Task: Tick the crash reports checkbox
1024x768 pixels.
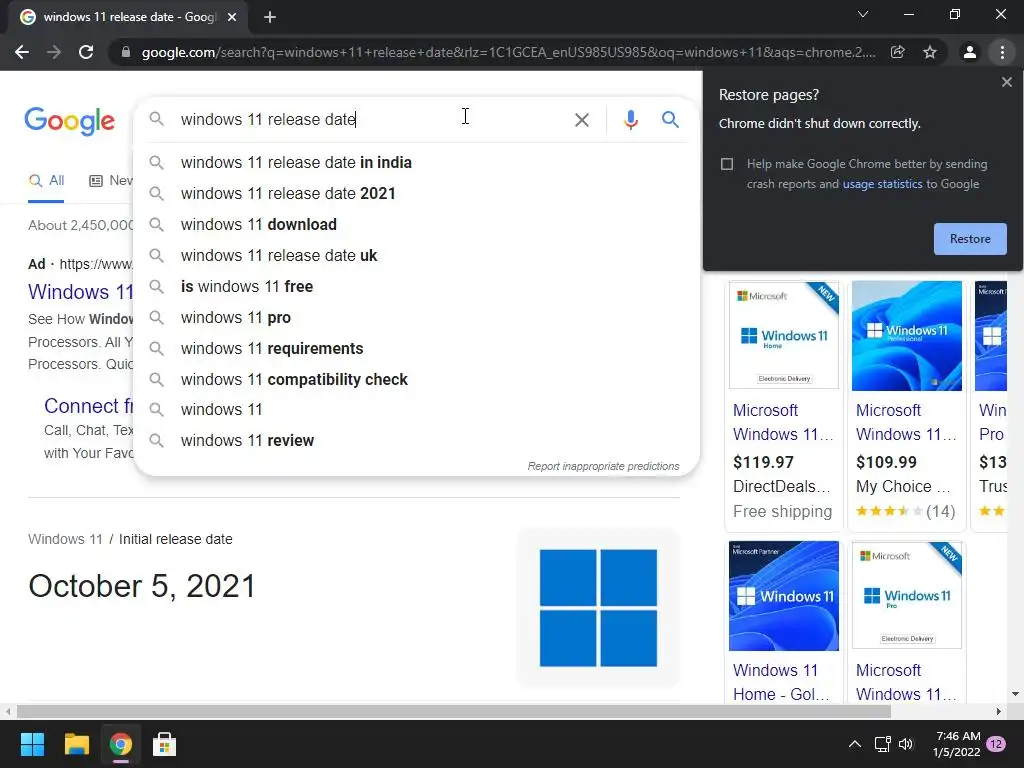Action: click(727, 164)
